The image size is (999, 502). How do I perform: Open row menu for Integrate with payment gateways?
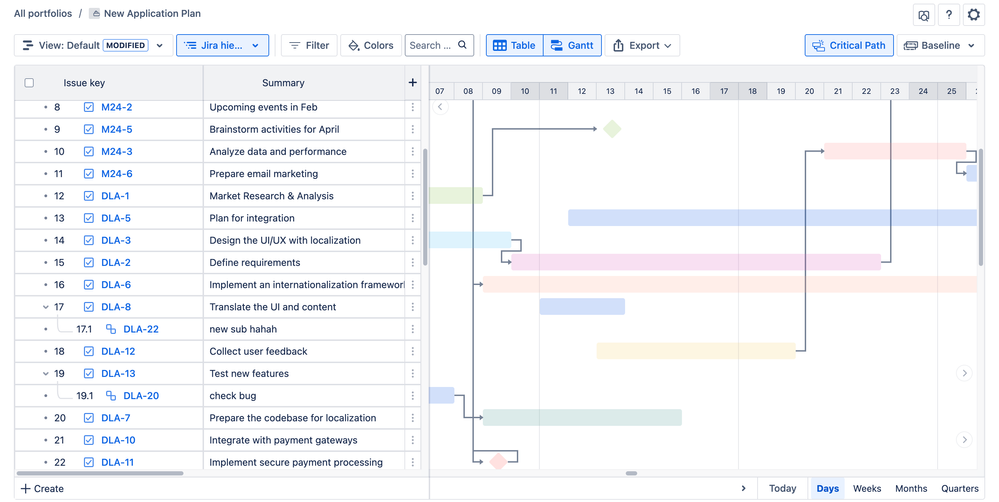pyautogui.click(x=413, y=440)
